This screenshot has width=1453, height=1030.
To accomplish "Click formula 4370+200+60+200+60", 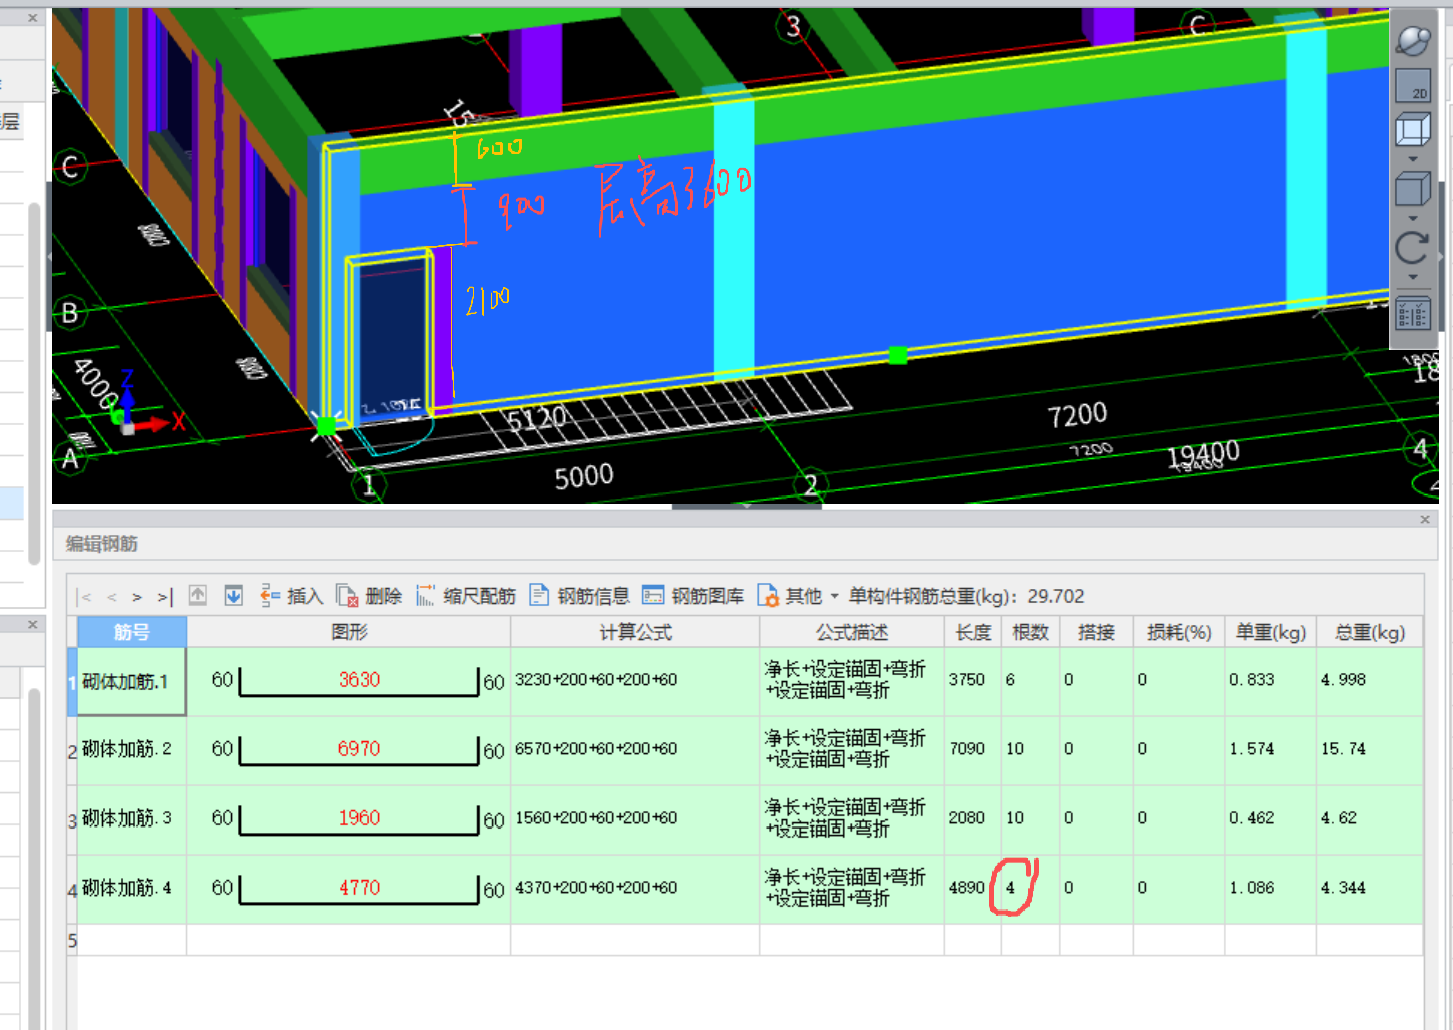I will point(596,888).
